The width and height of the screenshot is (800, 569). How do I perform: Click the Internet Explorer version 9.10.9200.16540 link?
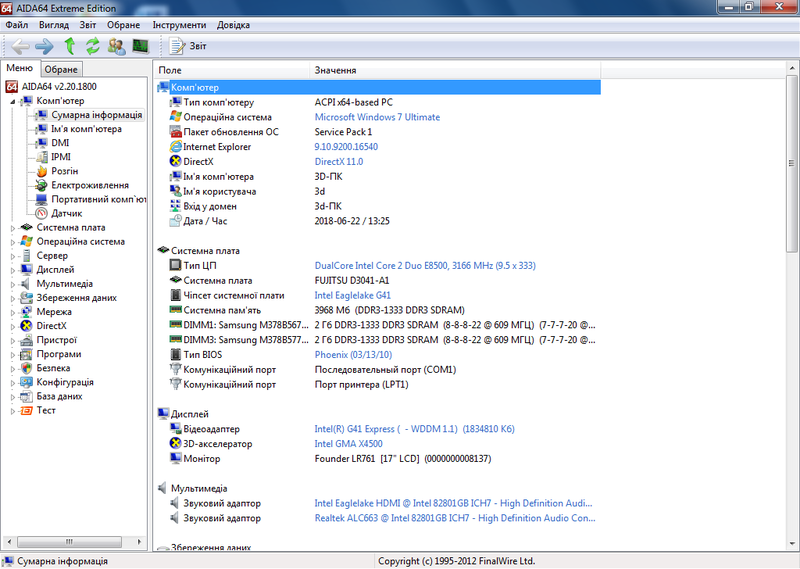(346, 147)
